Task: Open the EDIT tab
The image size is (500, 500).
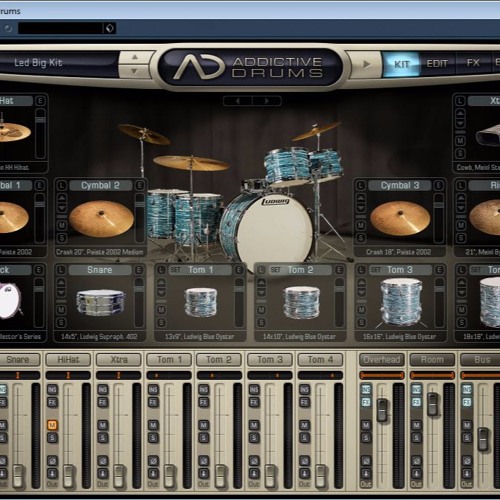Action: click(x=437, y=64)
